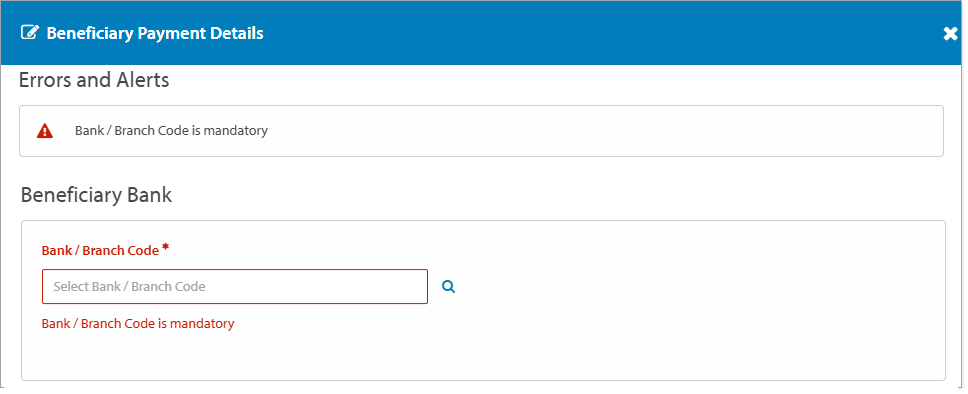968x394 pixels.
Task: Click the Errors and Alerts heading
Action: point(94,80)
